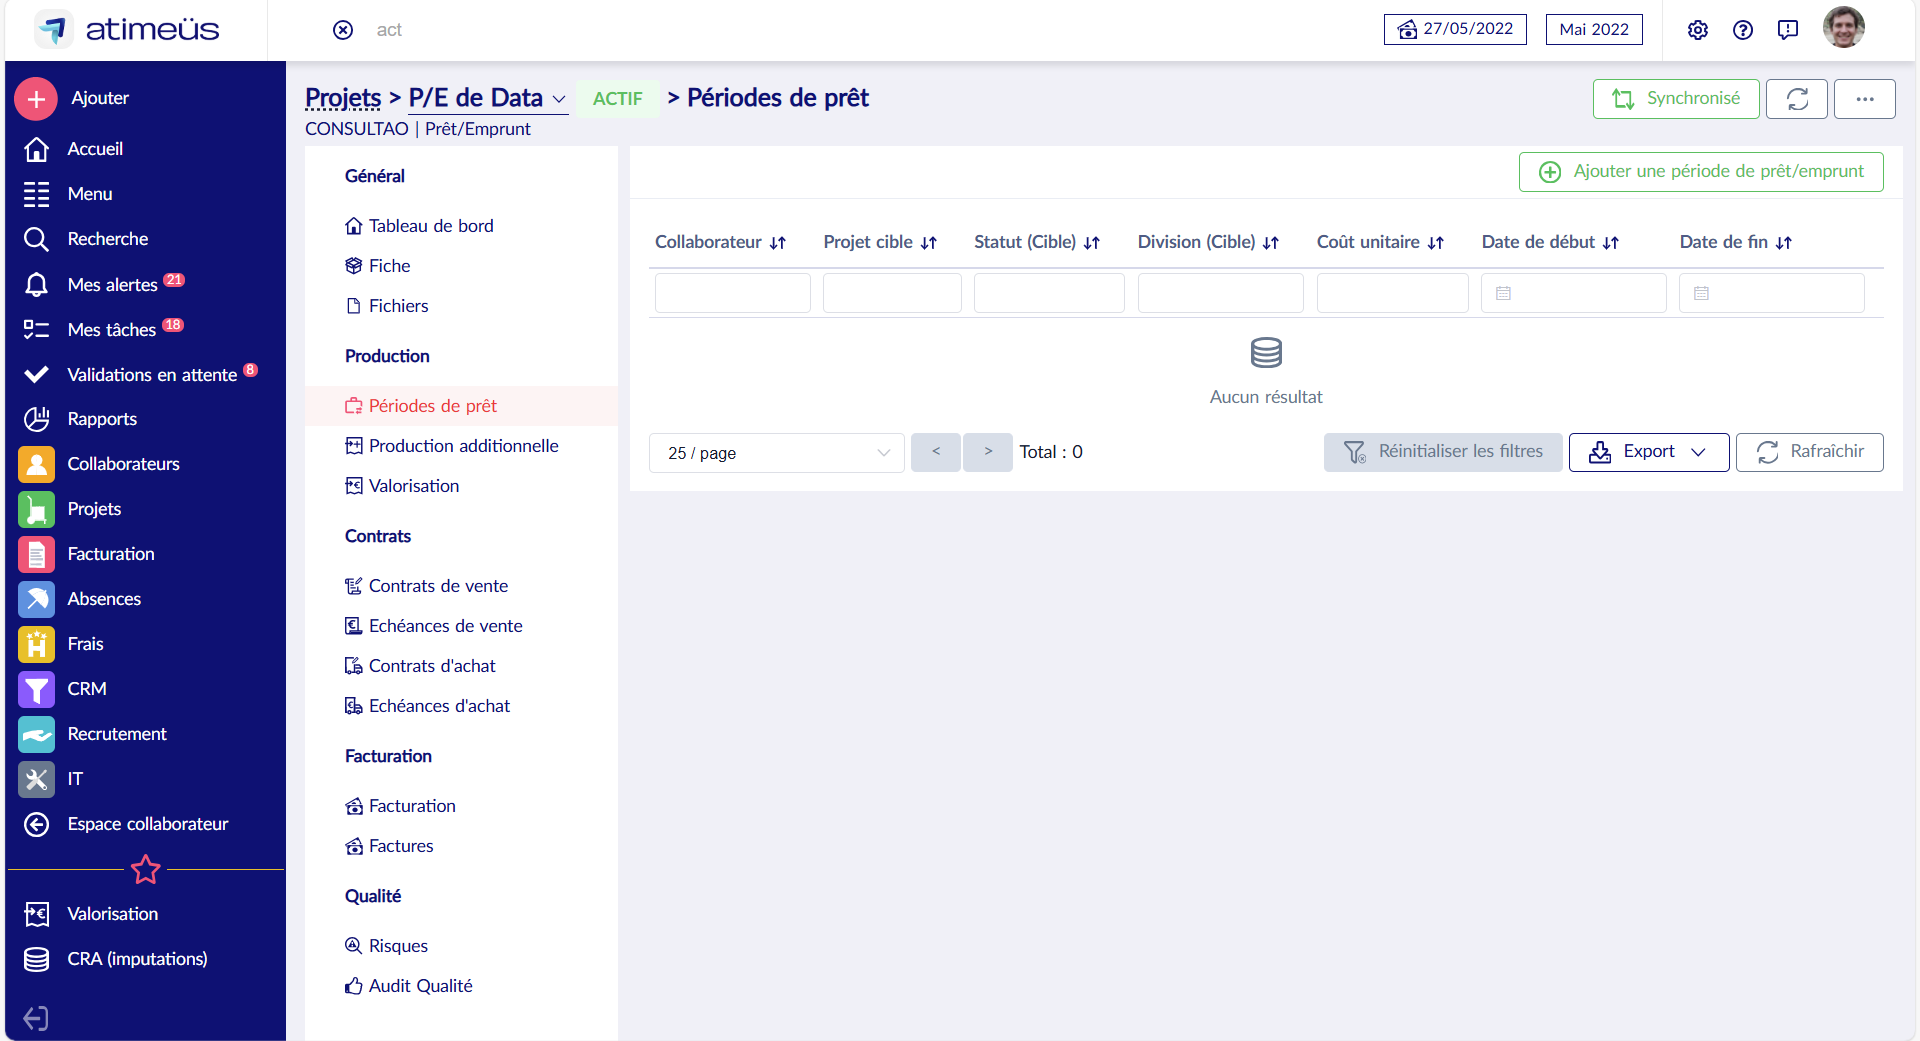The image size is (1920, 1041).
Task: Click the red Ajouter plus icon
Action: (x=36, y=99)
